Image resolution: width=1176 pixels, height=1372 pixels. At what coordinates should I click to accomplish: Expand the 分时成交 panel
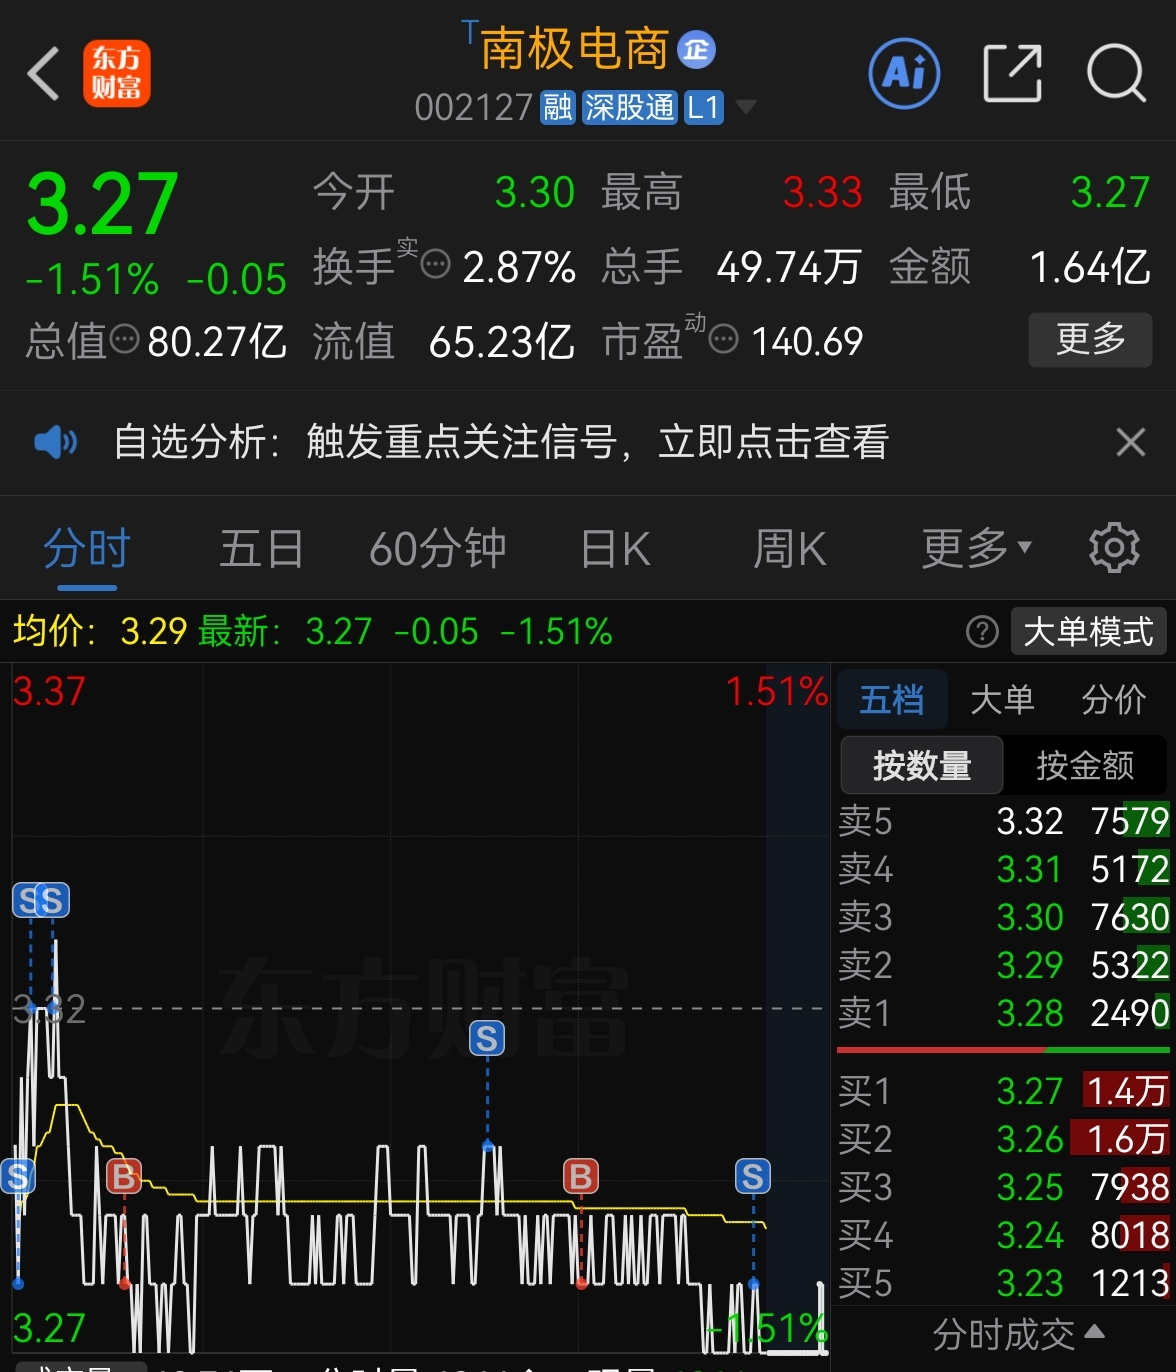1018,1334
